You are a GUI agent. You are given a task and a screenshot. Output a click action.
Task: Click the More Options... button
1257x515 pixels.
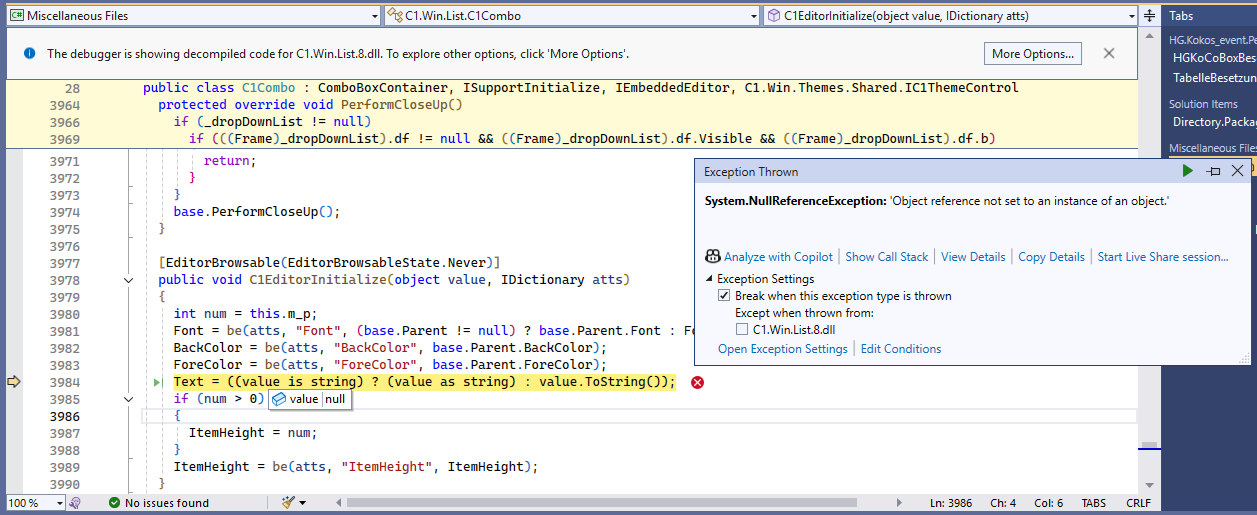[1033, 54]
